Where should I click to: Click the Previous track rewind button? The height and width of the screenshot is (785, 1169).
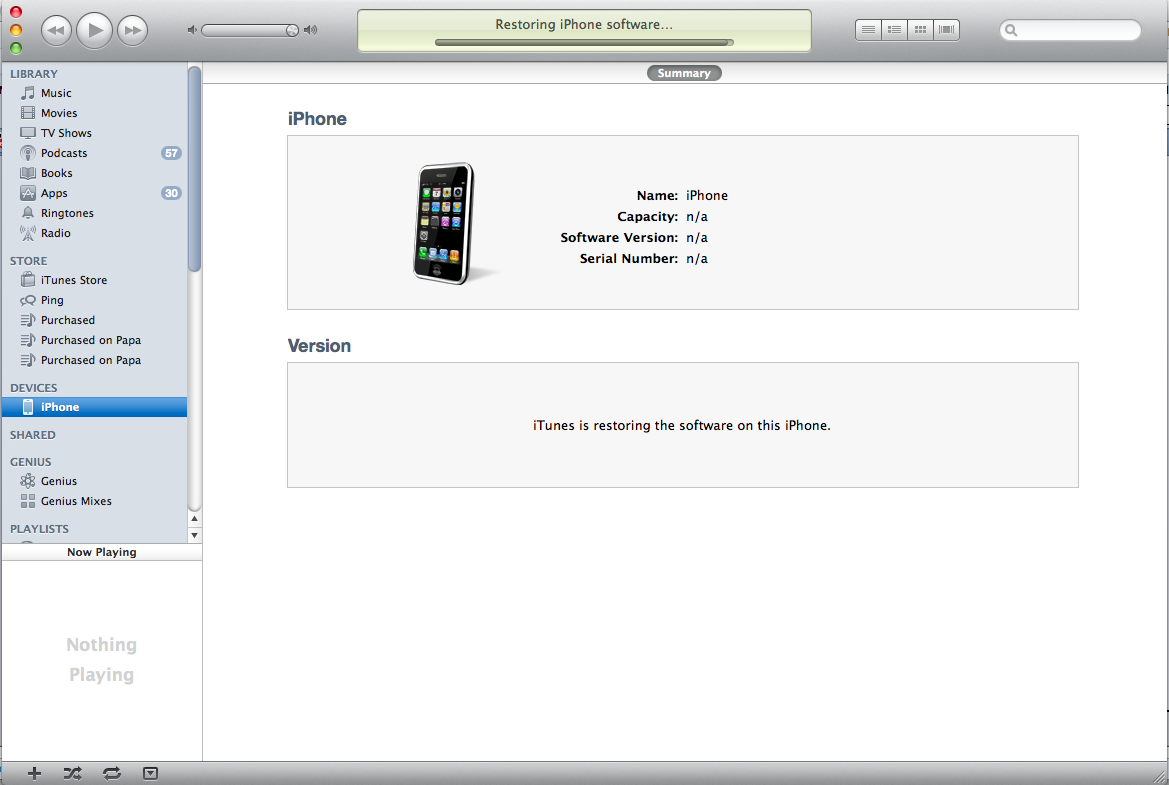tap(56, 31)
